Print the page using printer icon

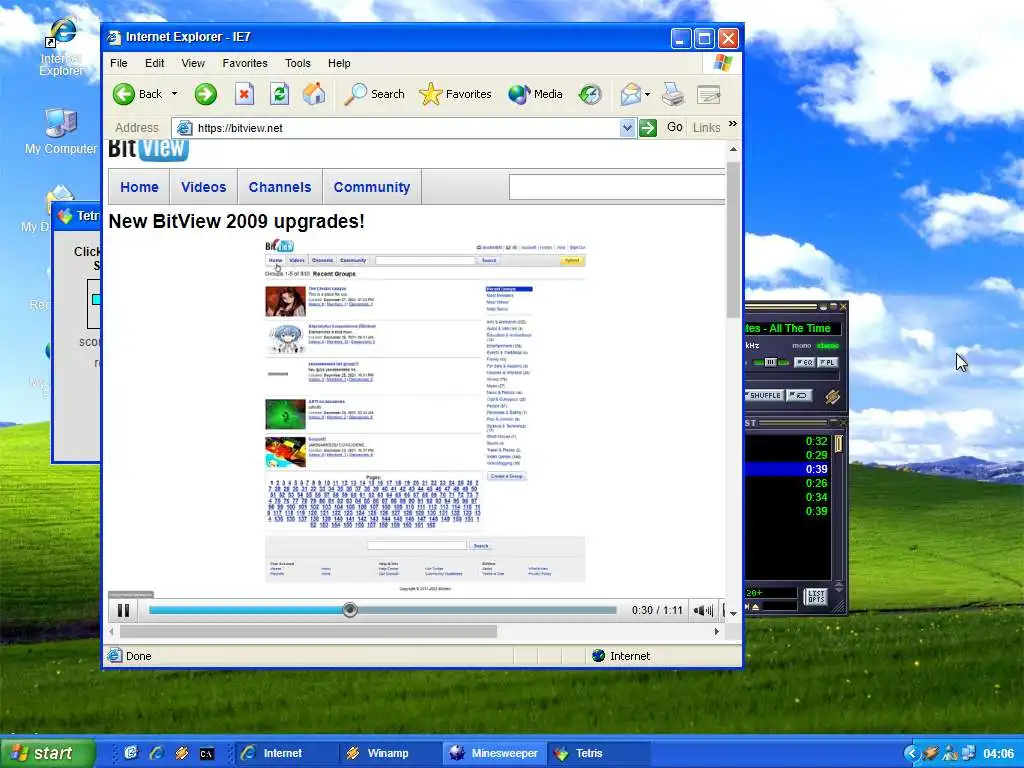pyautogui.click(x=673, y=94)
